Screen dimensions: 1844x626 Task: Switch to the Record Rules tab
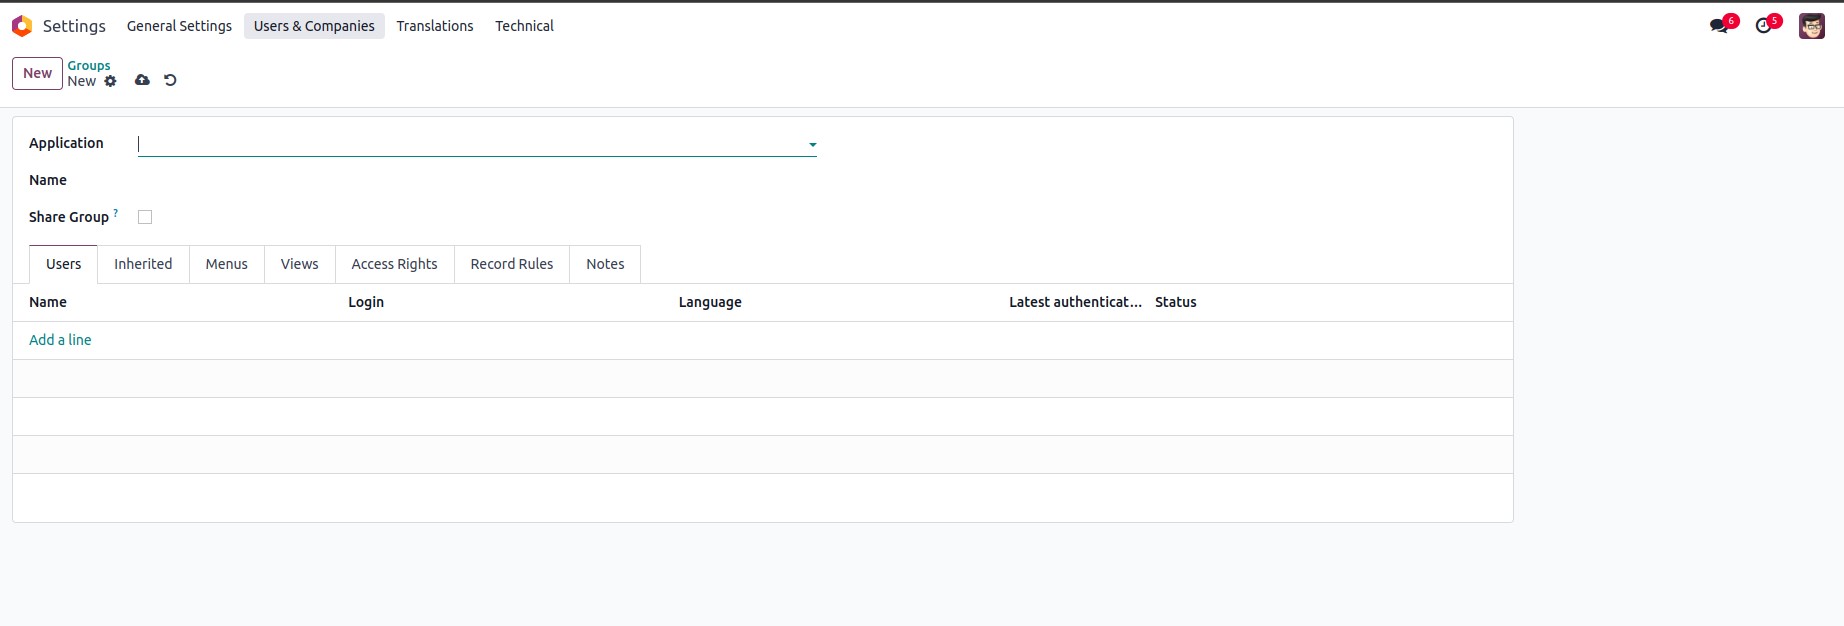coord(511,264)
